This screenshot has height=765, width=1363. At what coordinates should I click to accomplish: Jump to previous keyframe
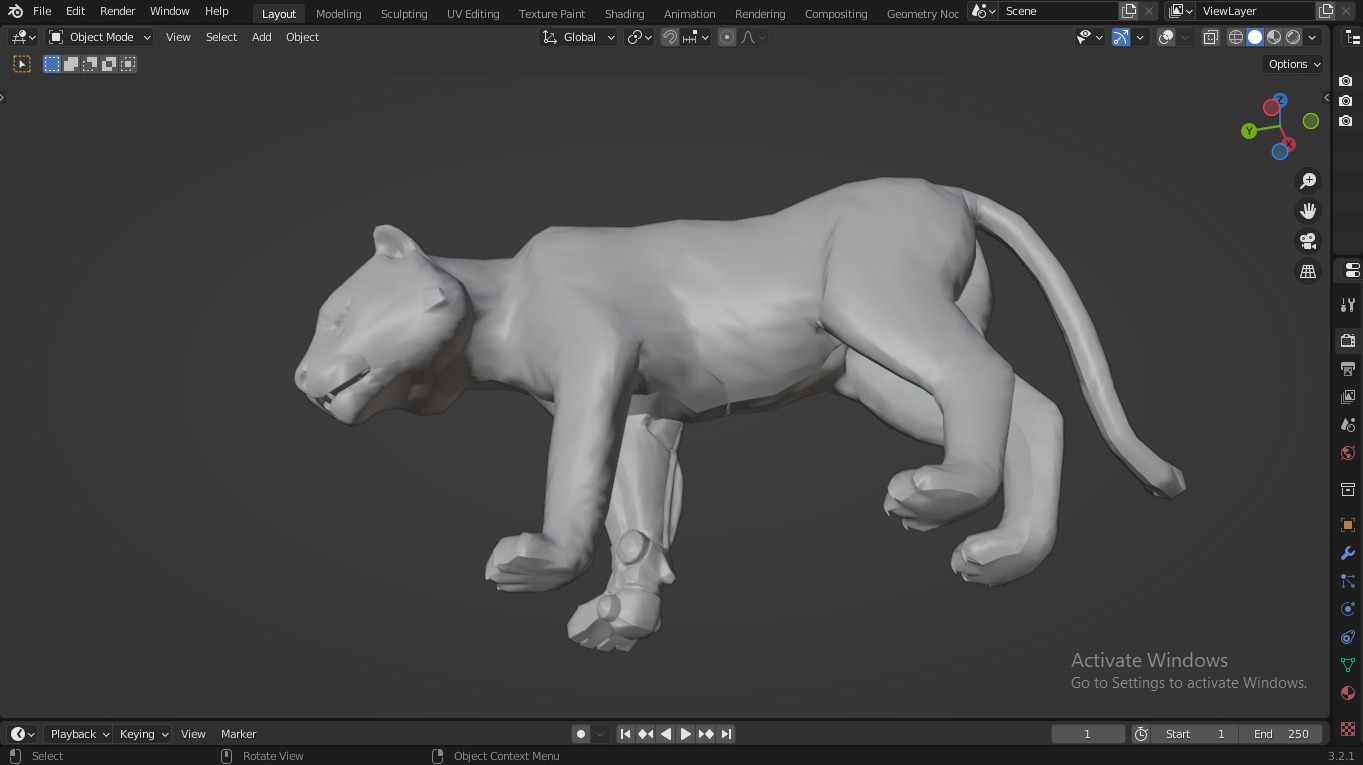(645, 734)
